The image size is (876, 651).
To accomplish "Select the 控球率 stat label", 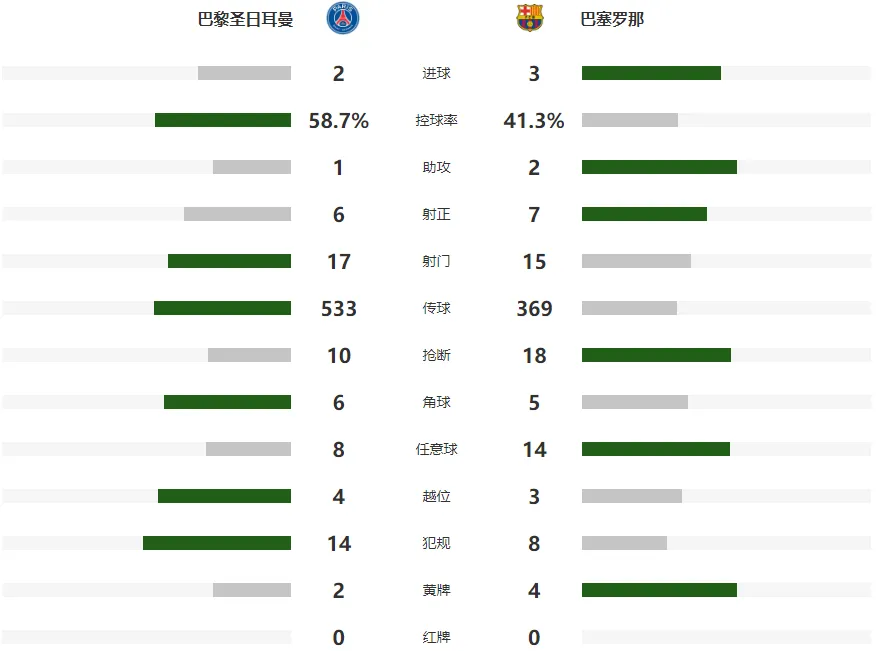I will pos(436,120).
